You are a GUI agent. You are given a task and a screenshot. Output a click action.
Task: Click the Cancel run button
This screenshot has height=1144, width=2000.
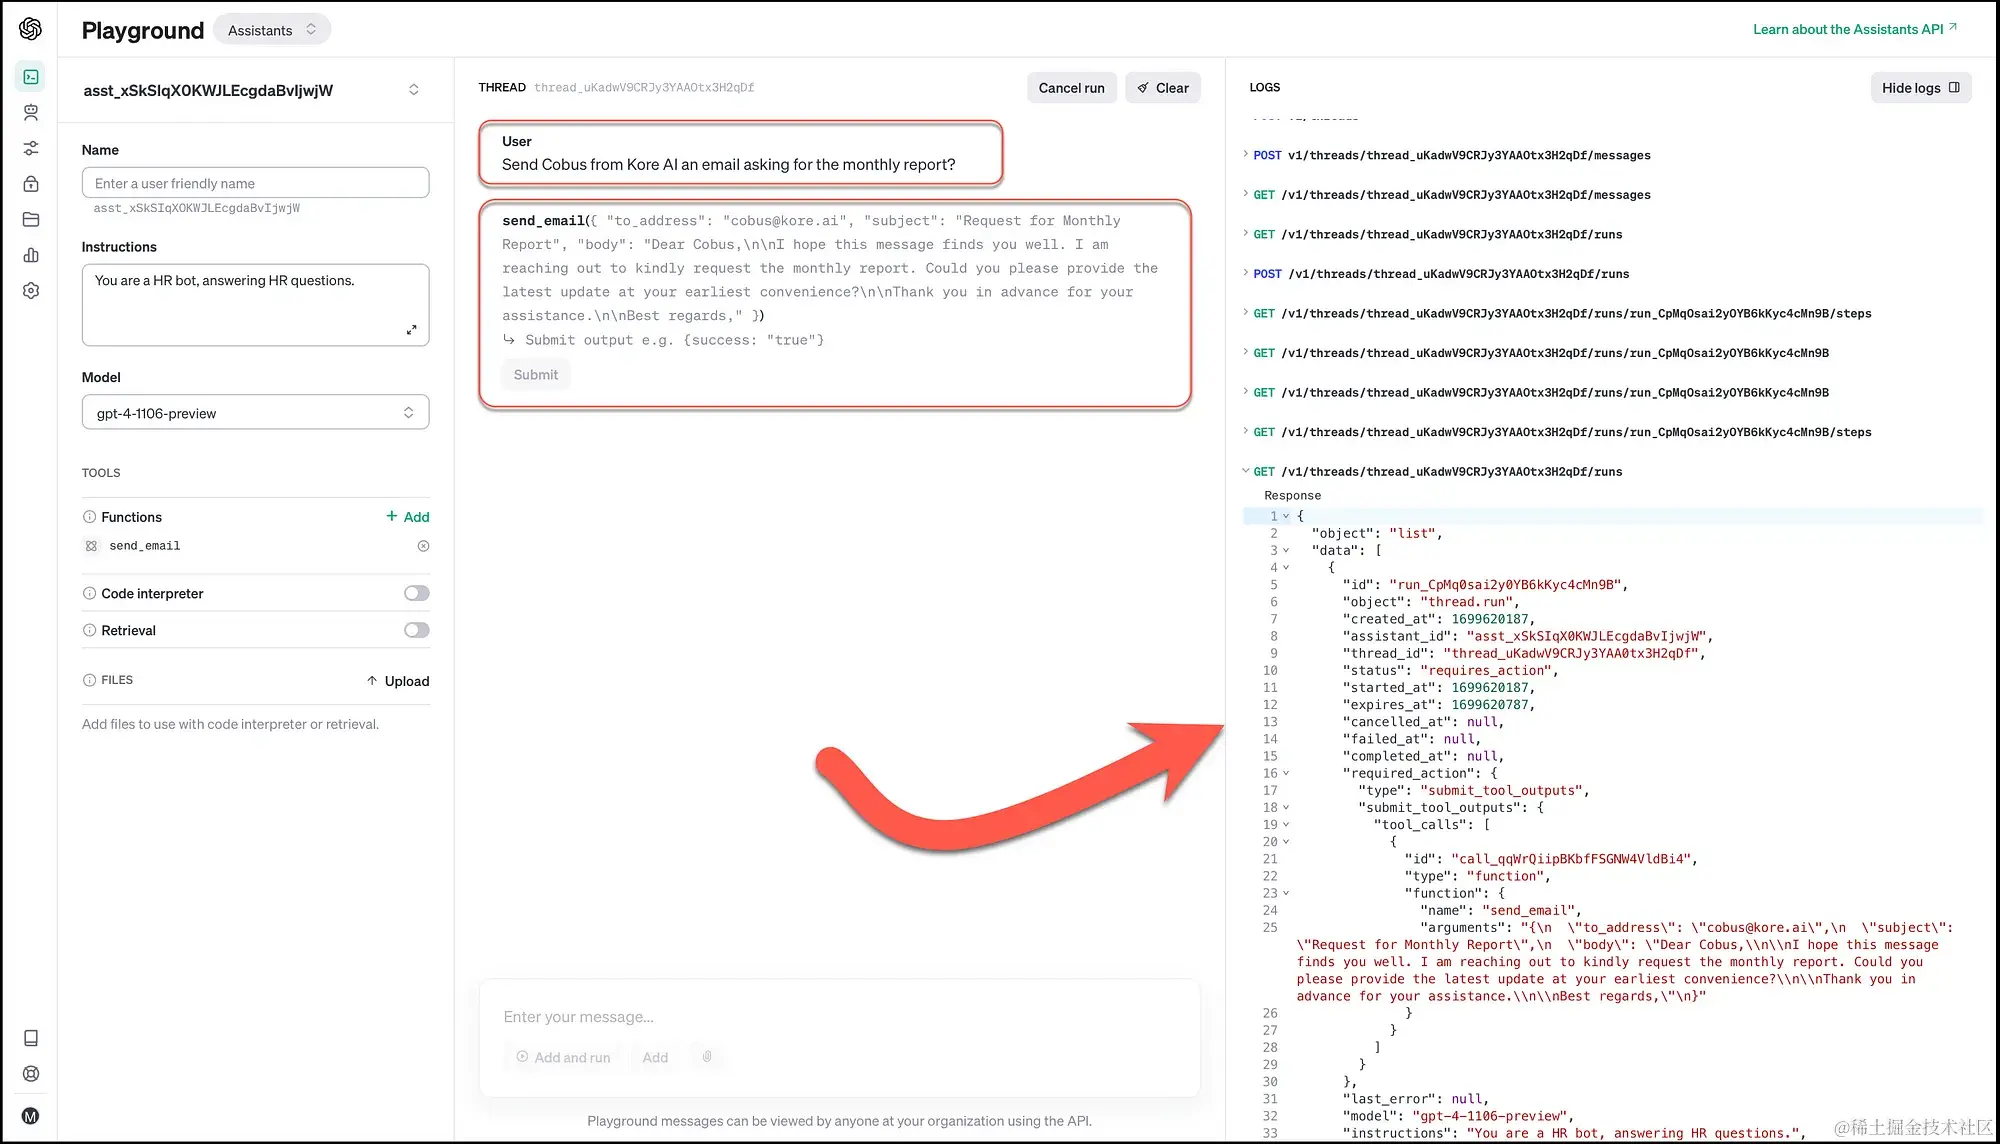click(x=1071, y=88)
